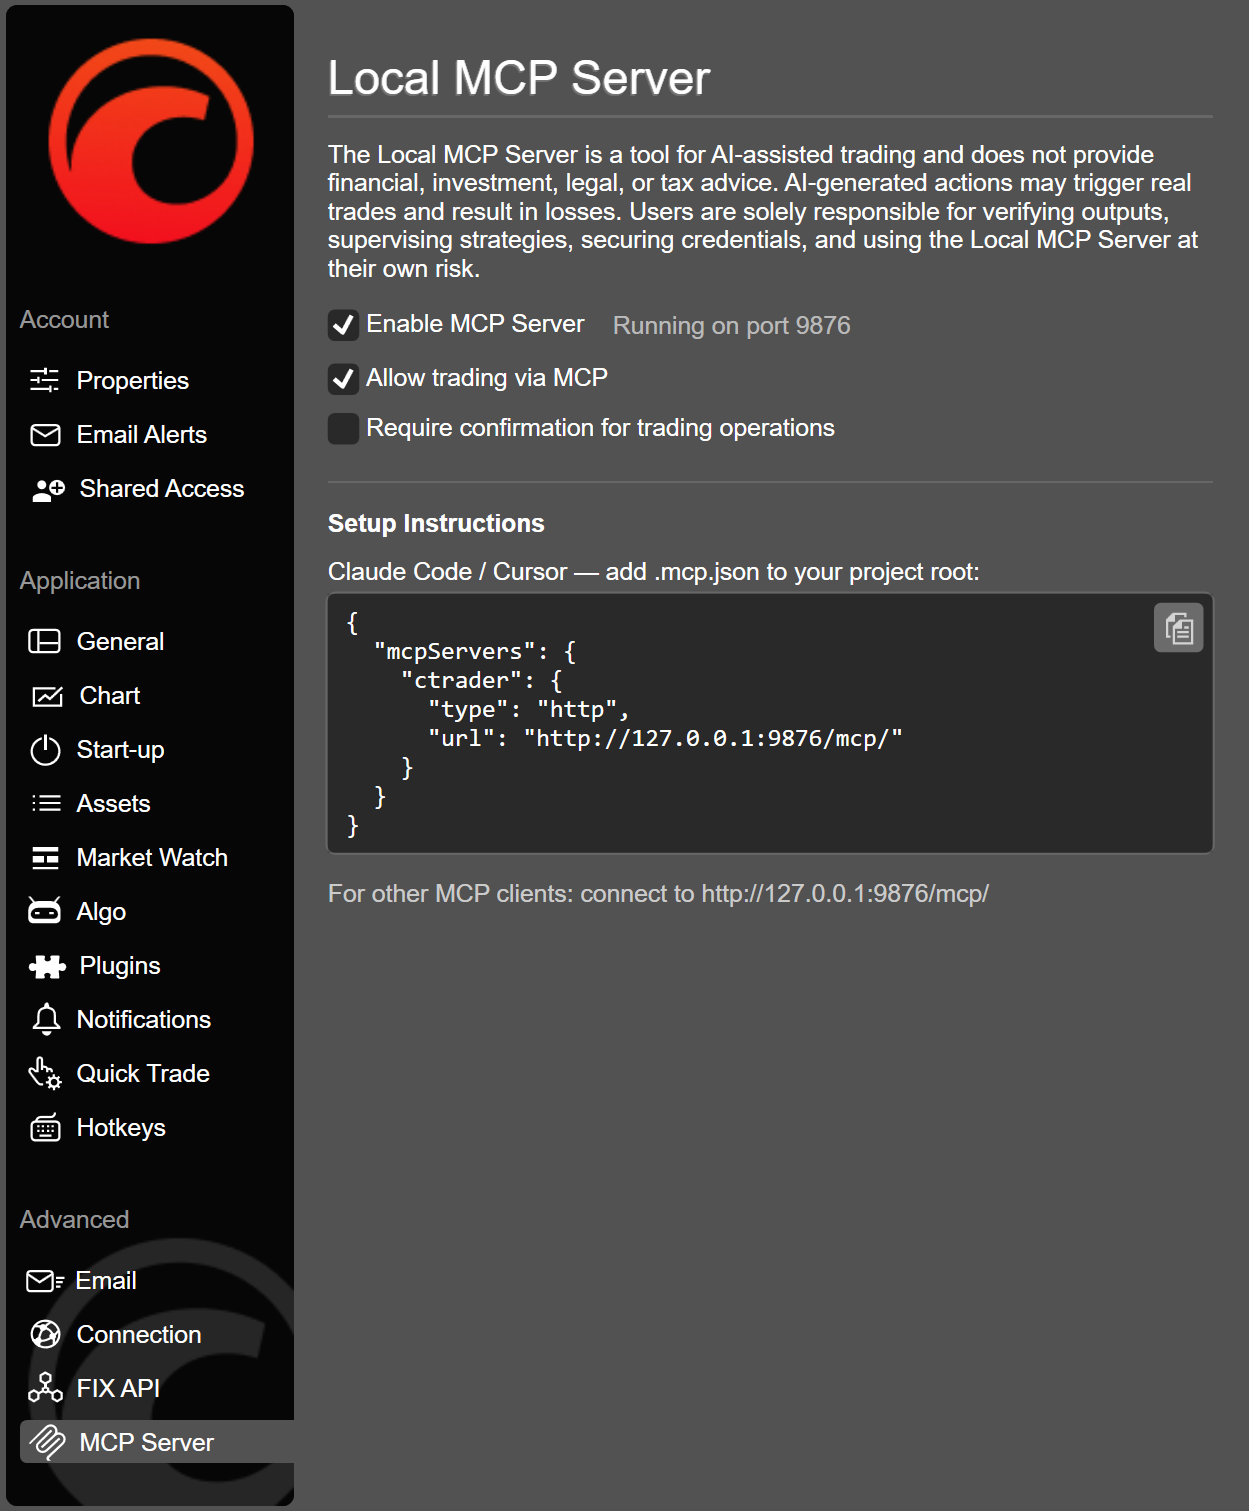Click the Email Alerts envelope icon
This screenshot has height=1511, width=1249.
click(45, 435)
